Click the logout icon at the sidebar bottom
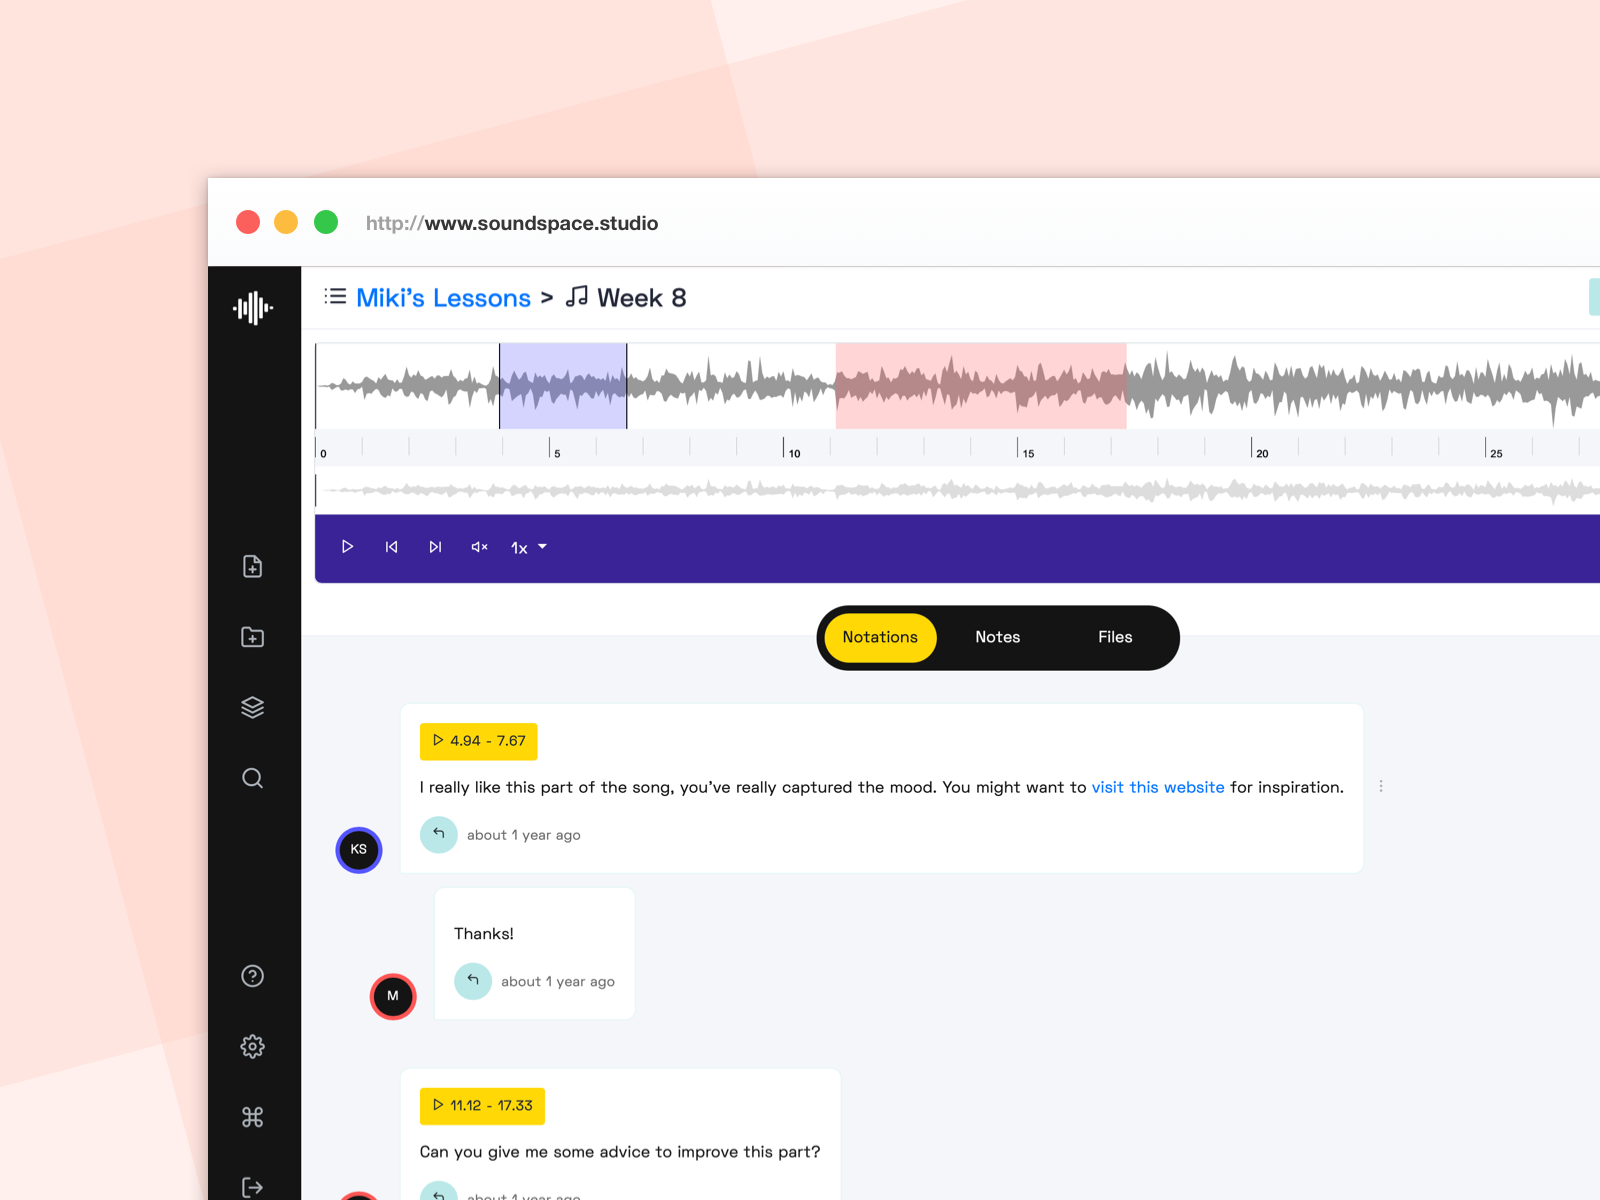The width and height of the screenshot is (1600, 1200). click(x=253, y=1187)
